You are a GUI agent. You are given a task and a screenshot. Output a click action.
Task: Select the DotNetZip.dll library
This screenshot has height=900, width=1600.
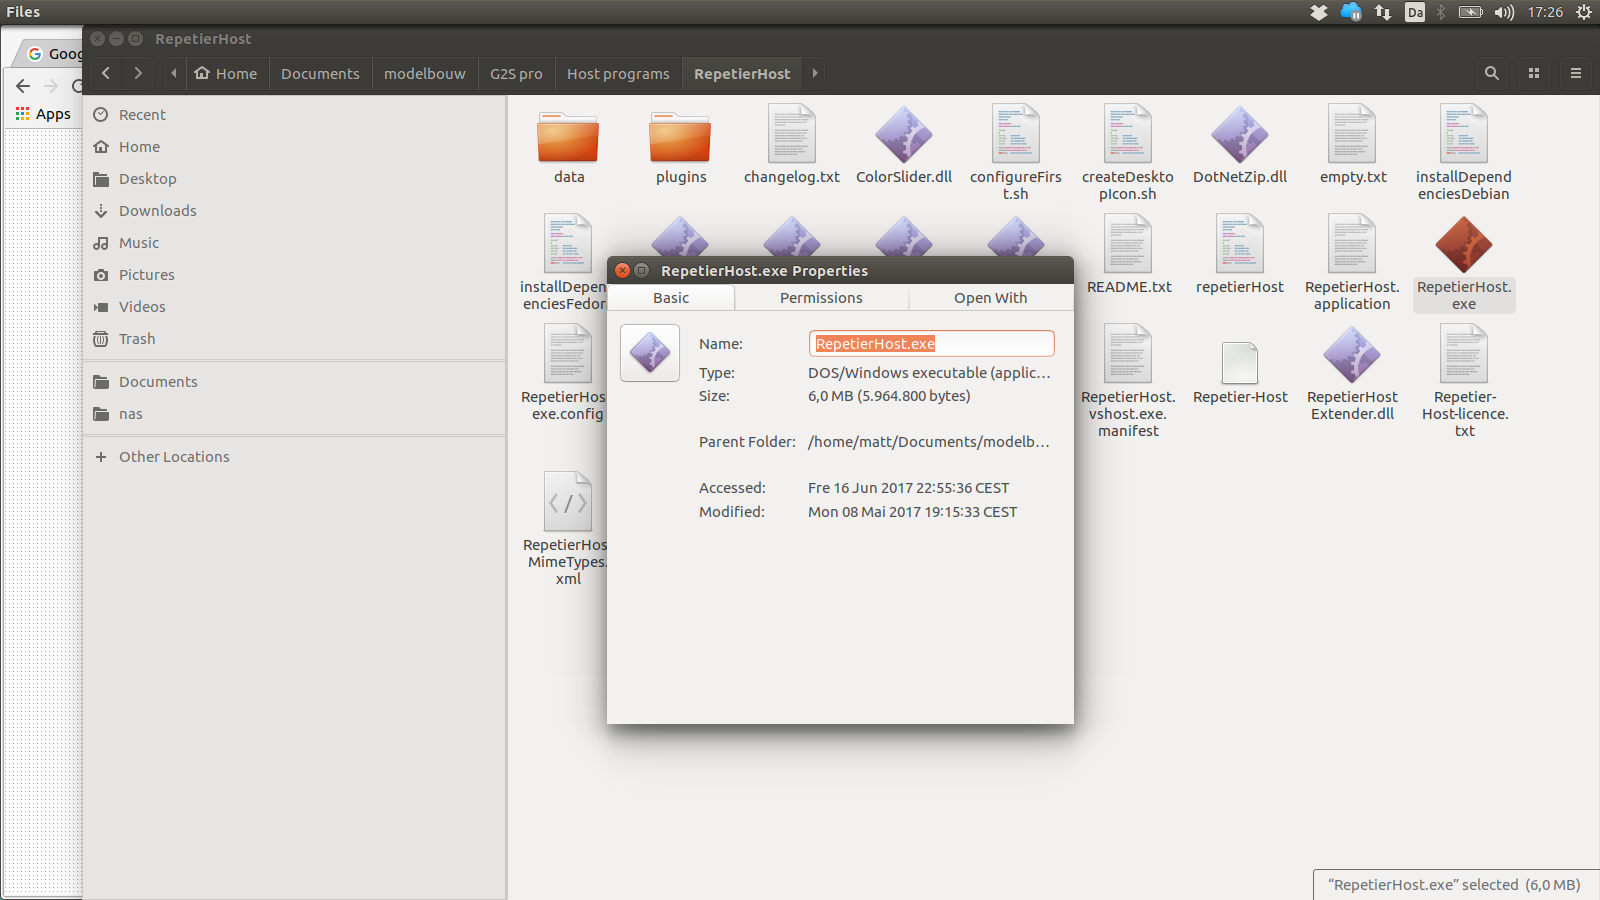[x=1240, y=135]
